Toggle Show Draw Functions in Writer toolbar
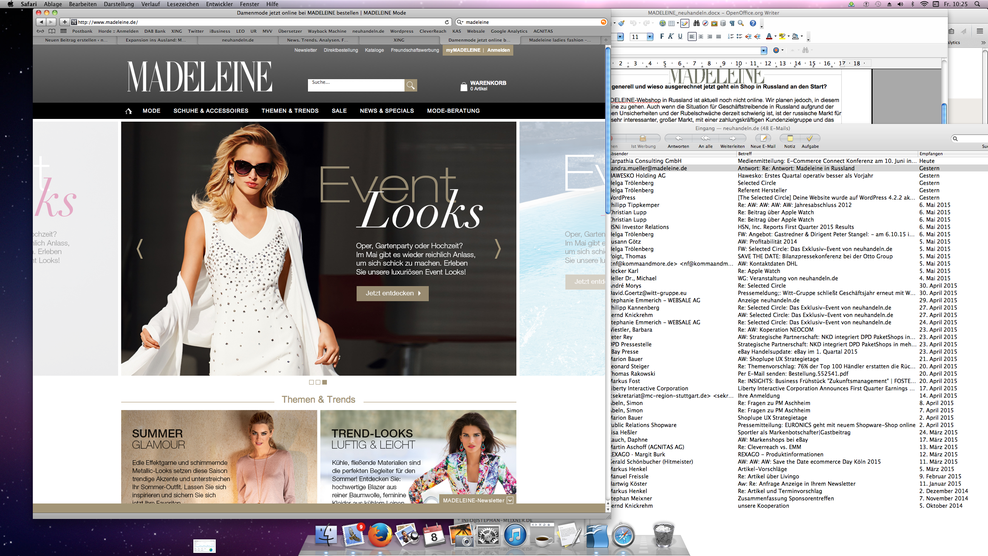 pos(685,23)
